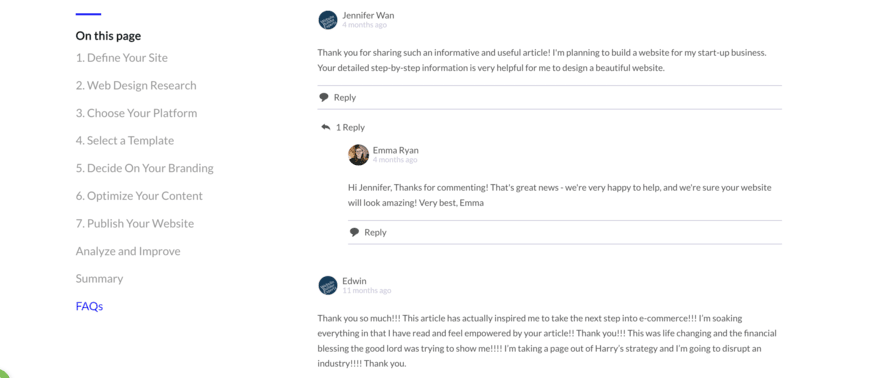Collapse the 1 Reply thread arrow
The image size is (880, 378).
pos(326,127)
